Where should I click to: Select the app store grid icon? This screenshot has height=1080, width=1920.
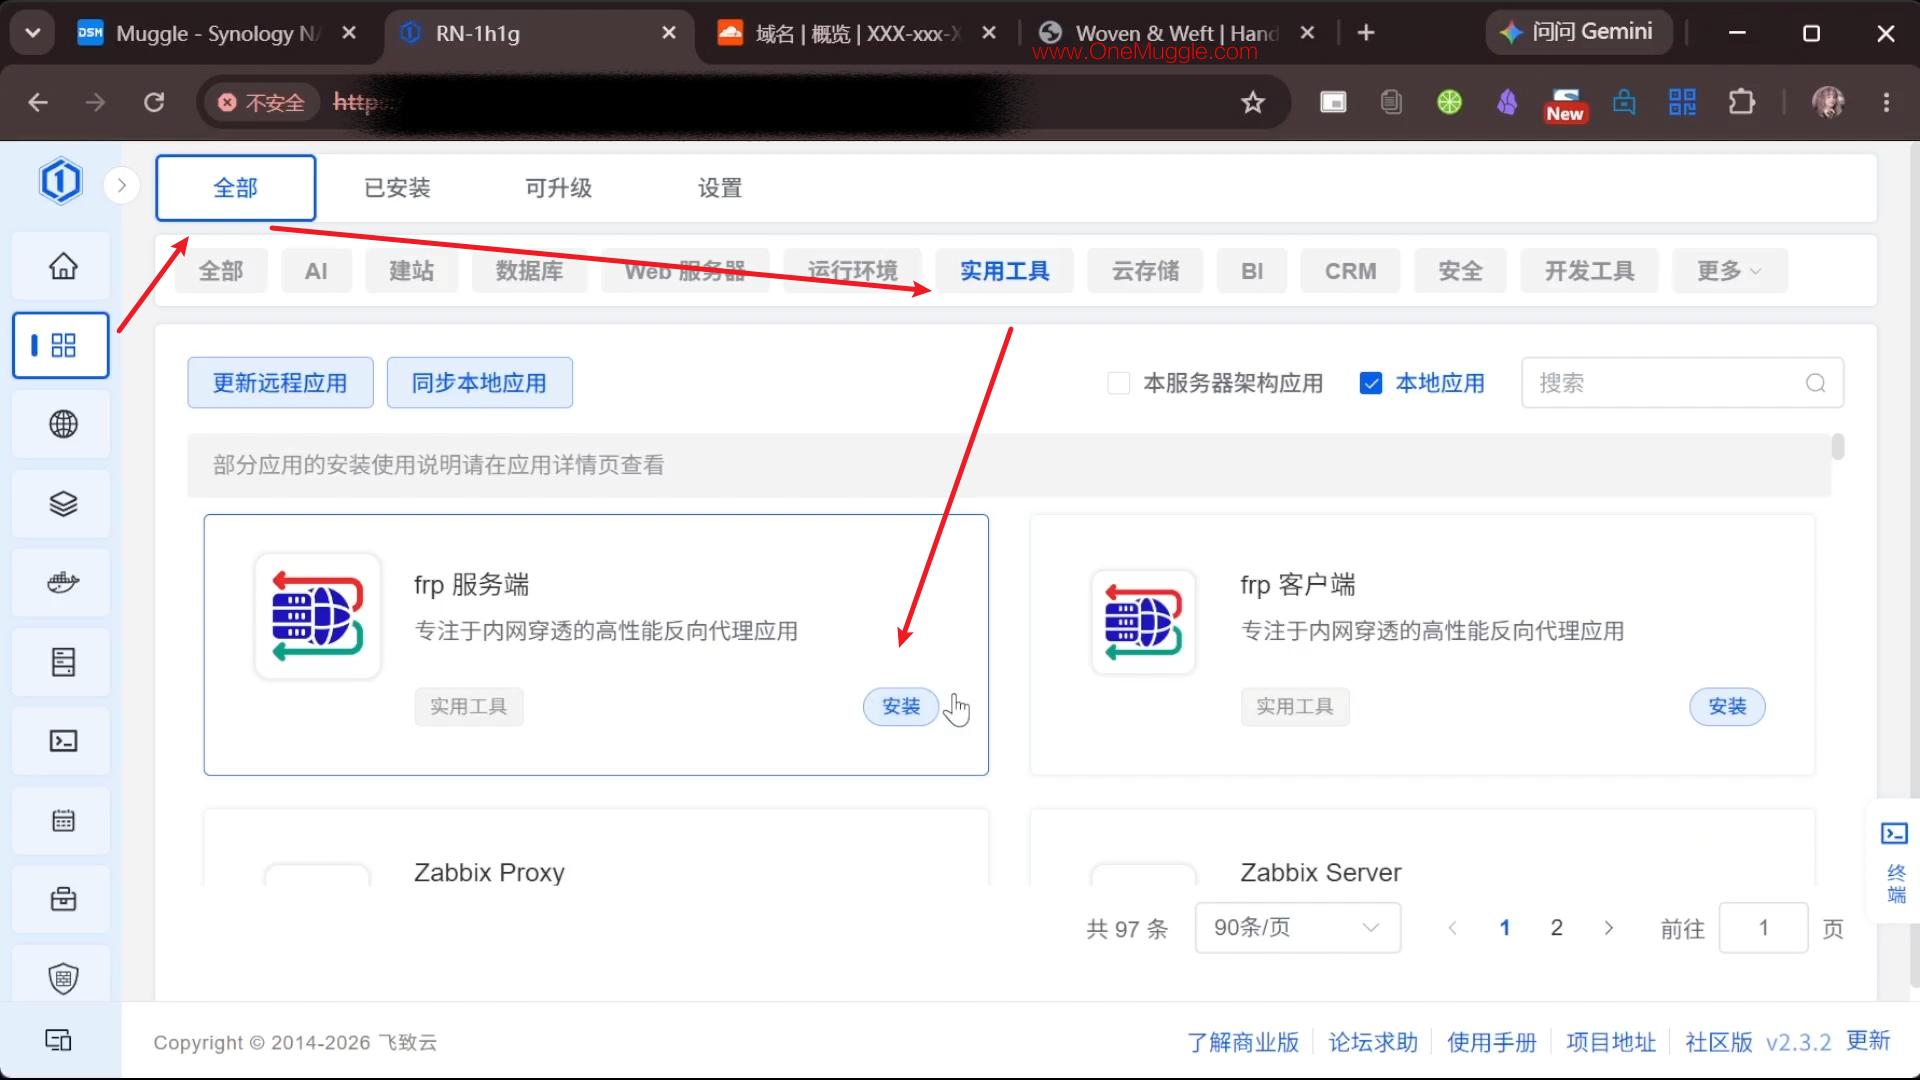(63, 345)
